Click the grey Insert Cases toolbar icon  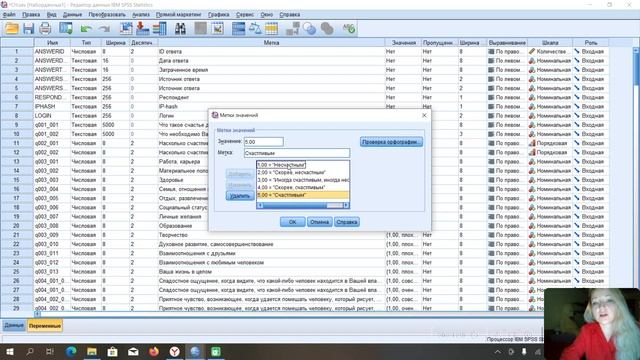click(200, 29)
